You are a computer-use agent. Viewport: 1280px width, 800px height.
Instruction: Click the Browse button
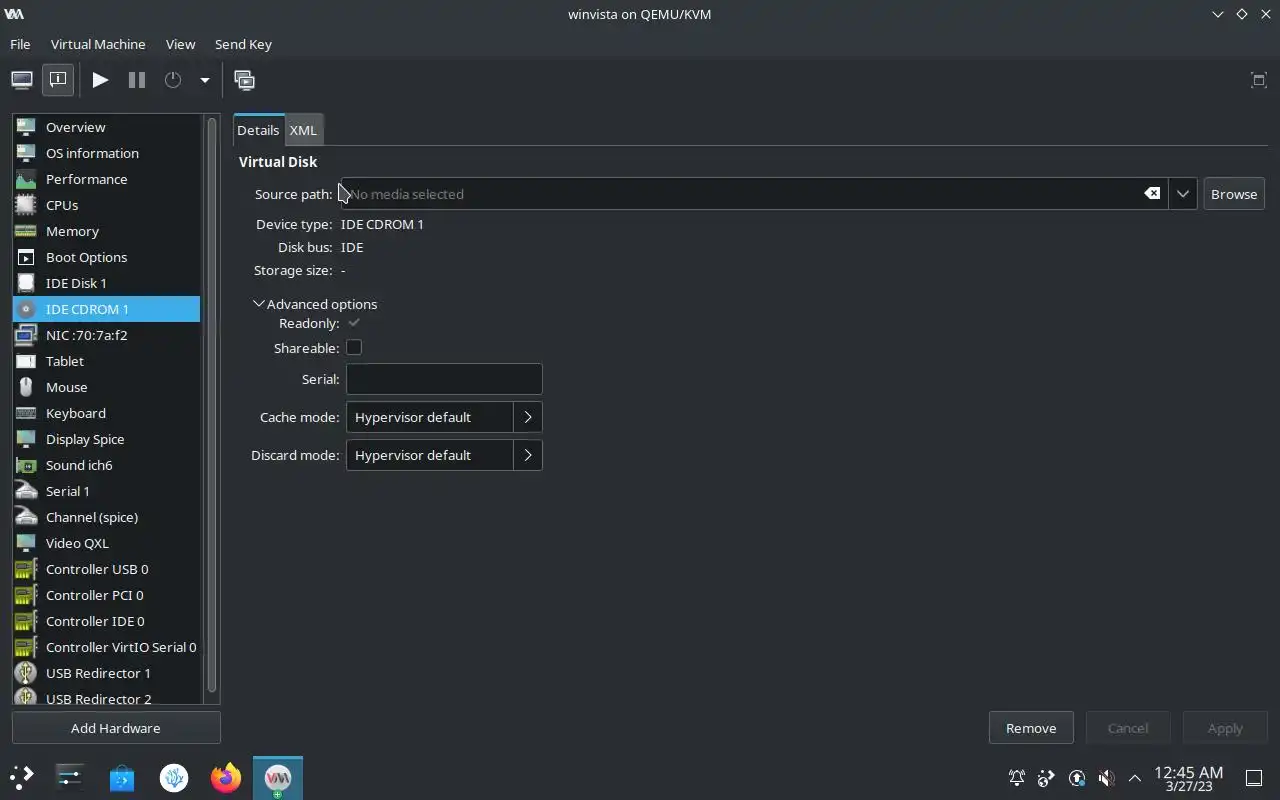pyautogui.click(x=1234, y=194)
